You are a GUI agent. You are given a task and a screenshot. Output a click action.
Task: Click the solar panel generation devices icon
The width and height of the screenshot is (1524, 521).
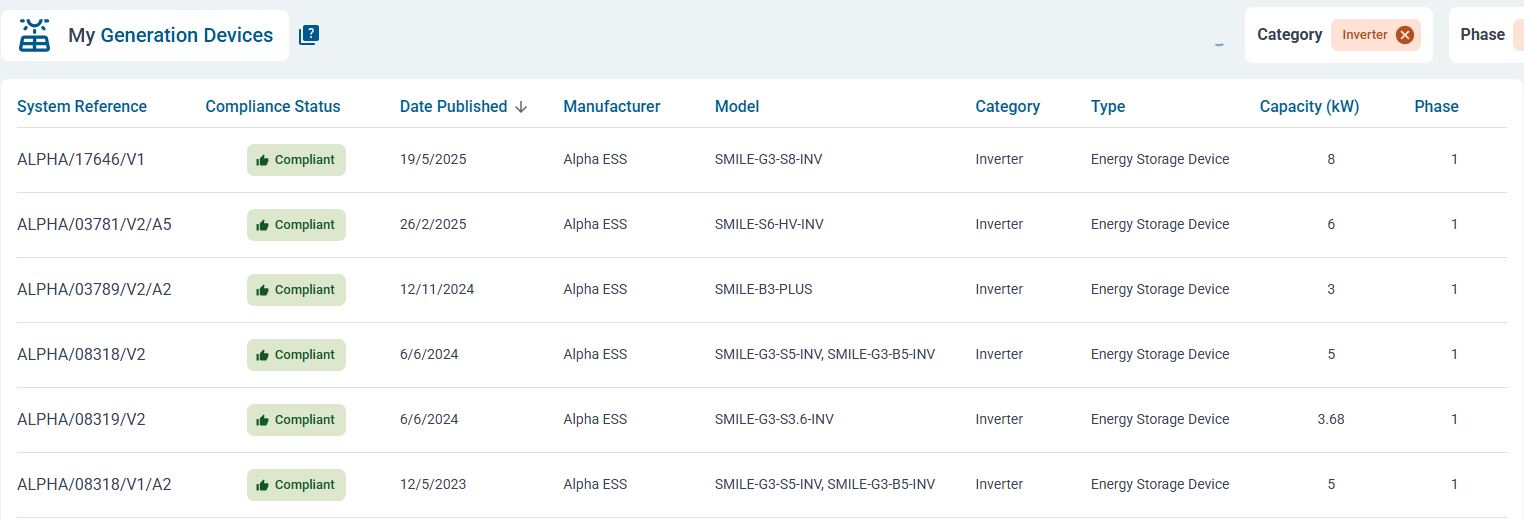coord(35,35)
